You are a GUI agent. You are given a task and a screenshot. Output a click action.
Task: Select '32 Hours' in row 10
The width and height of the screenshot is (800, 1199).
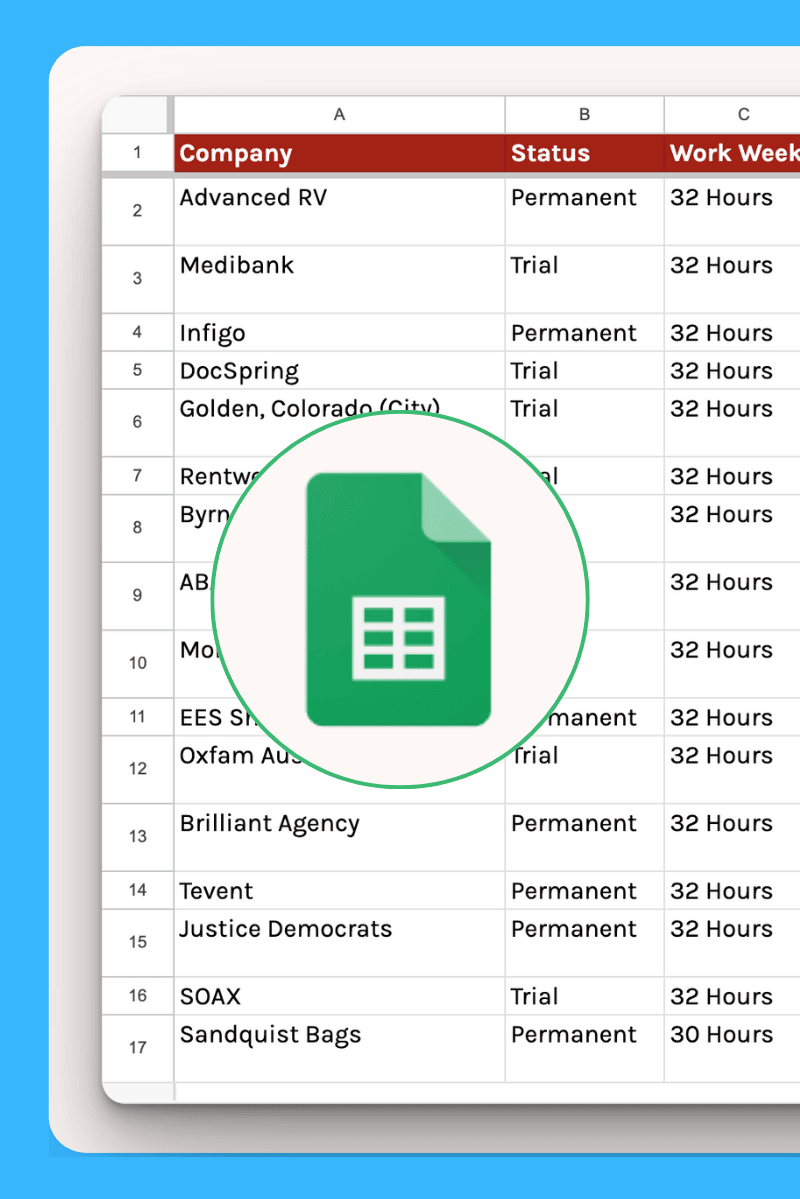pos(732,663)
